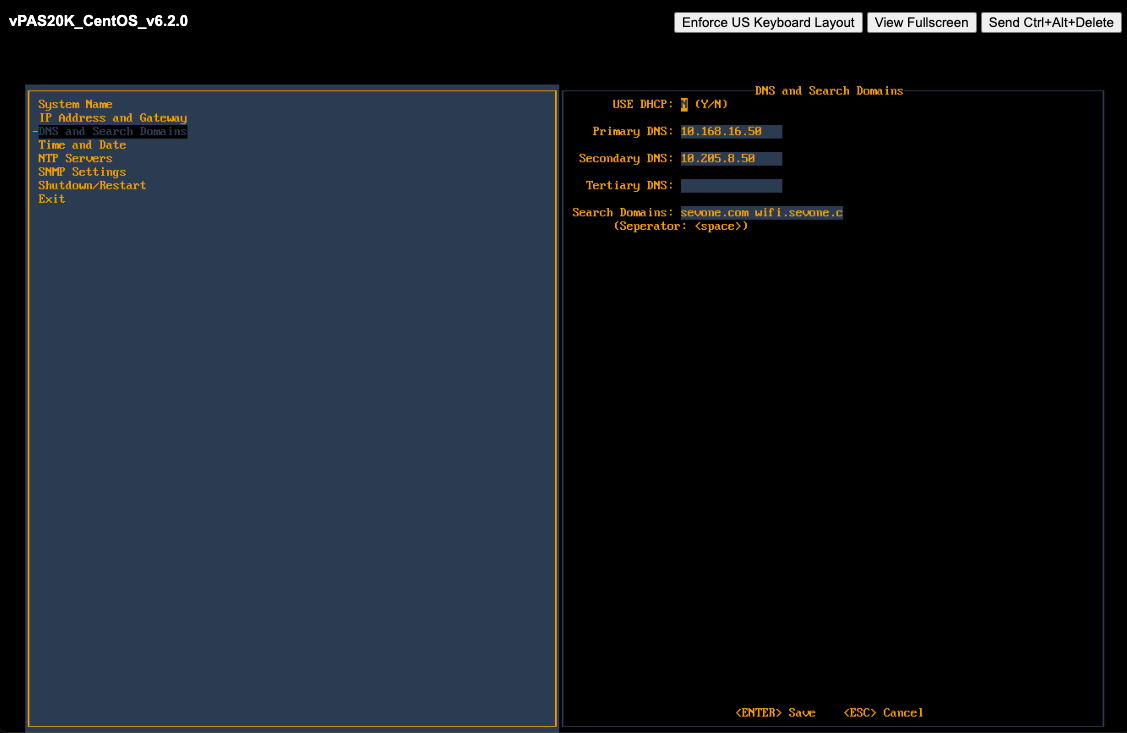Click the <ENTER> Save option

pyautogui.click(x=776, y=713)
